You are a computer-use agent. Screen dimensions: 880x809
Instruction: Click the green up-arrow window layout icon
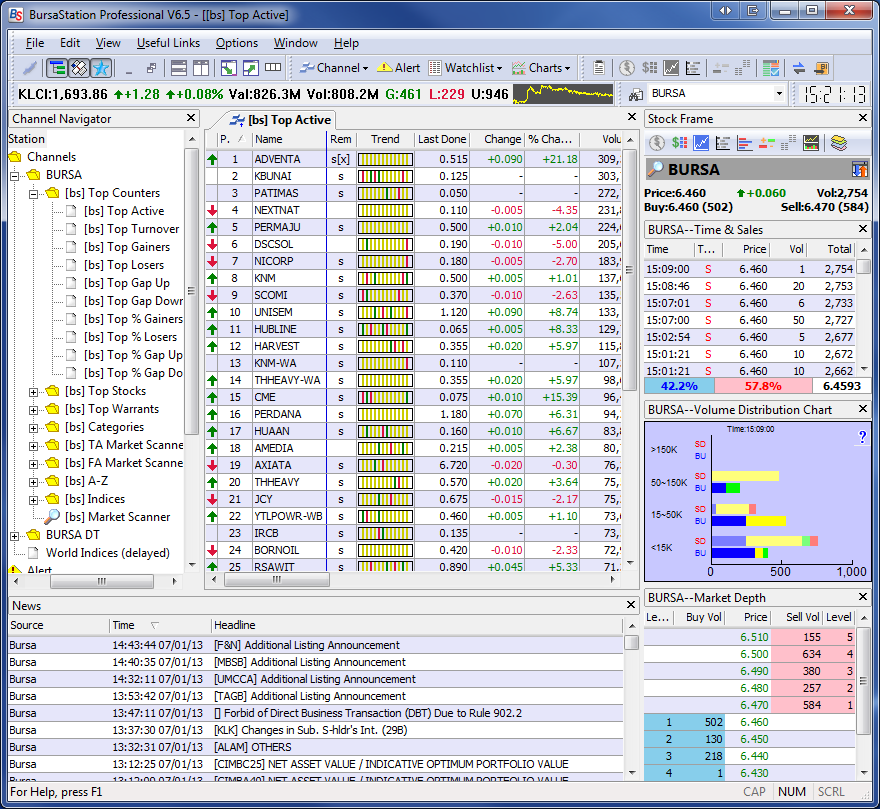tap(250, 68)
